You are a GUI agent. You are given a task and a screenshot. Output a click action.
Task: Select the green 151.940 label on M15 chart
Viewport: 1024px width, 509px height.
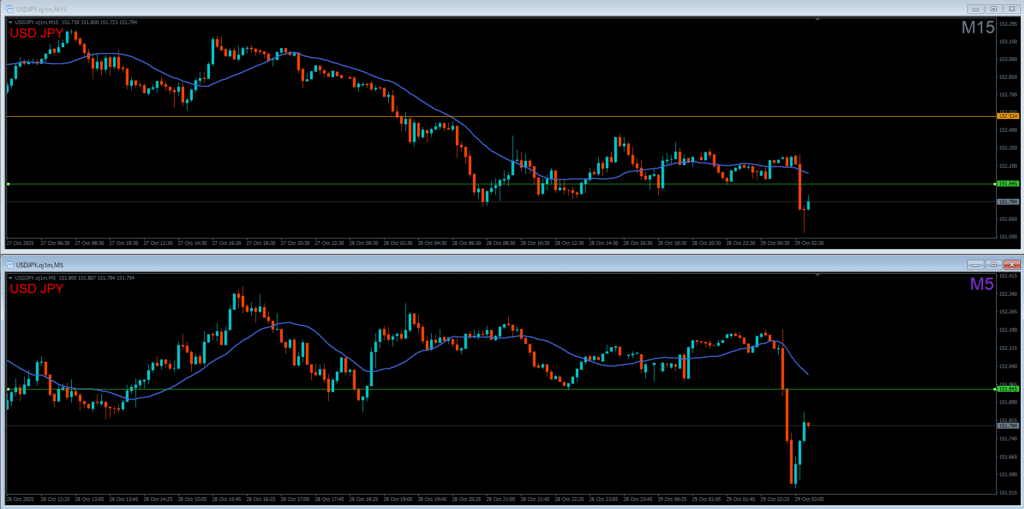(1006, 184)
